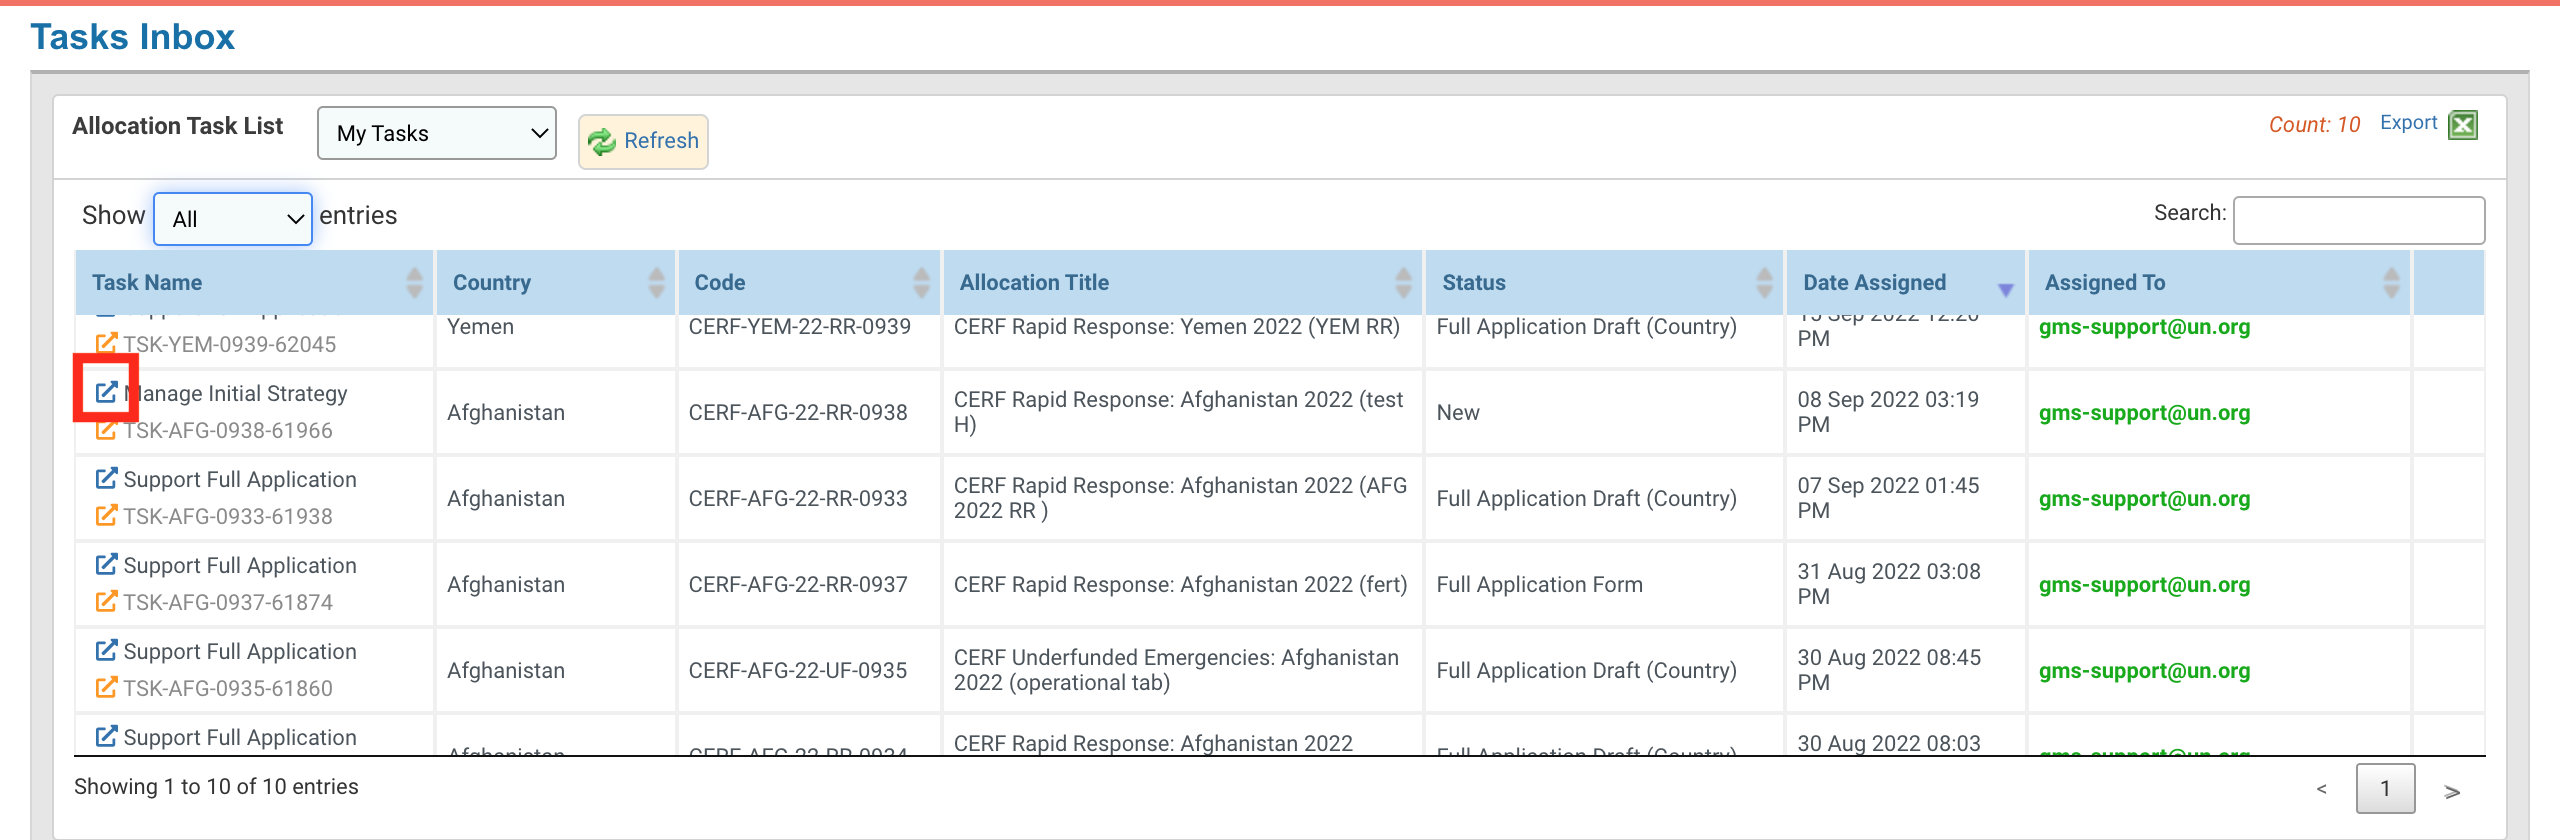Viewport: 2560px width, 840px height.
Task: Click title CERF Rapid Response: Afghanistan 2022 (fert)
Action: click(1180, 585)
